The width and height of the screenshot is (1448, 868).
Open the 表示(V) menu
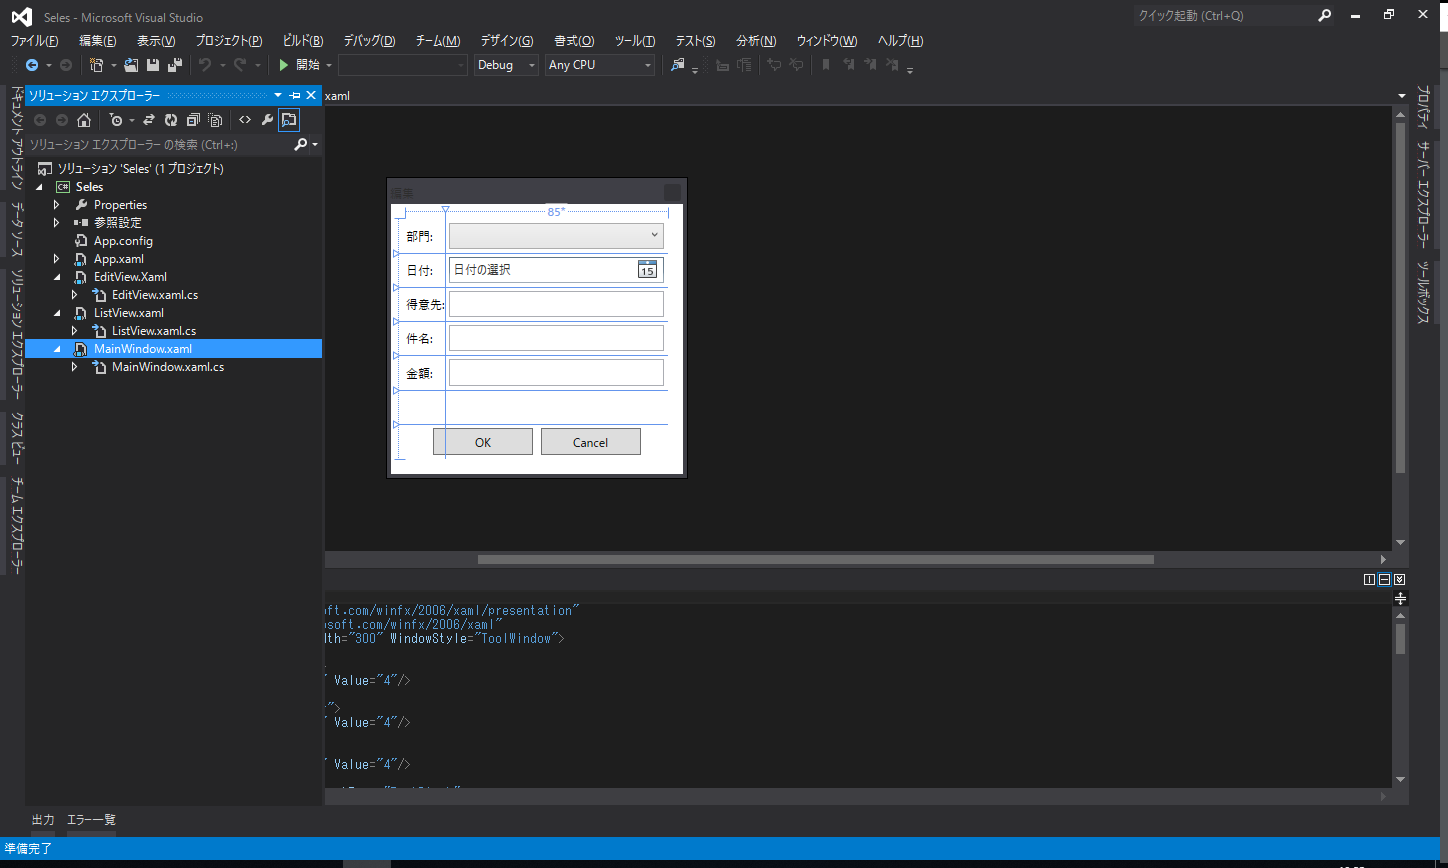pos(156,41)
